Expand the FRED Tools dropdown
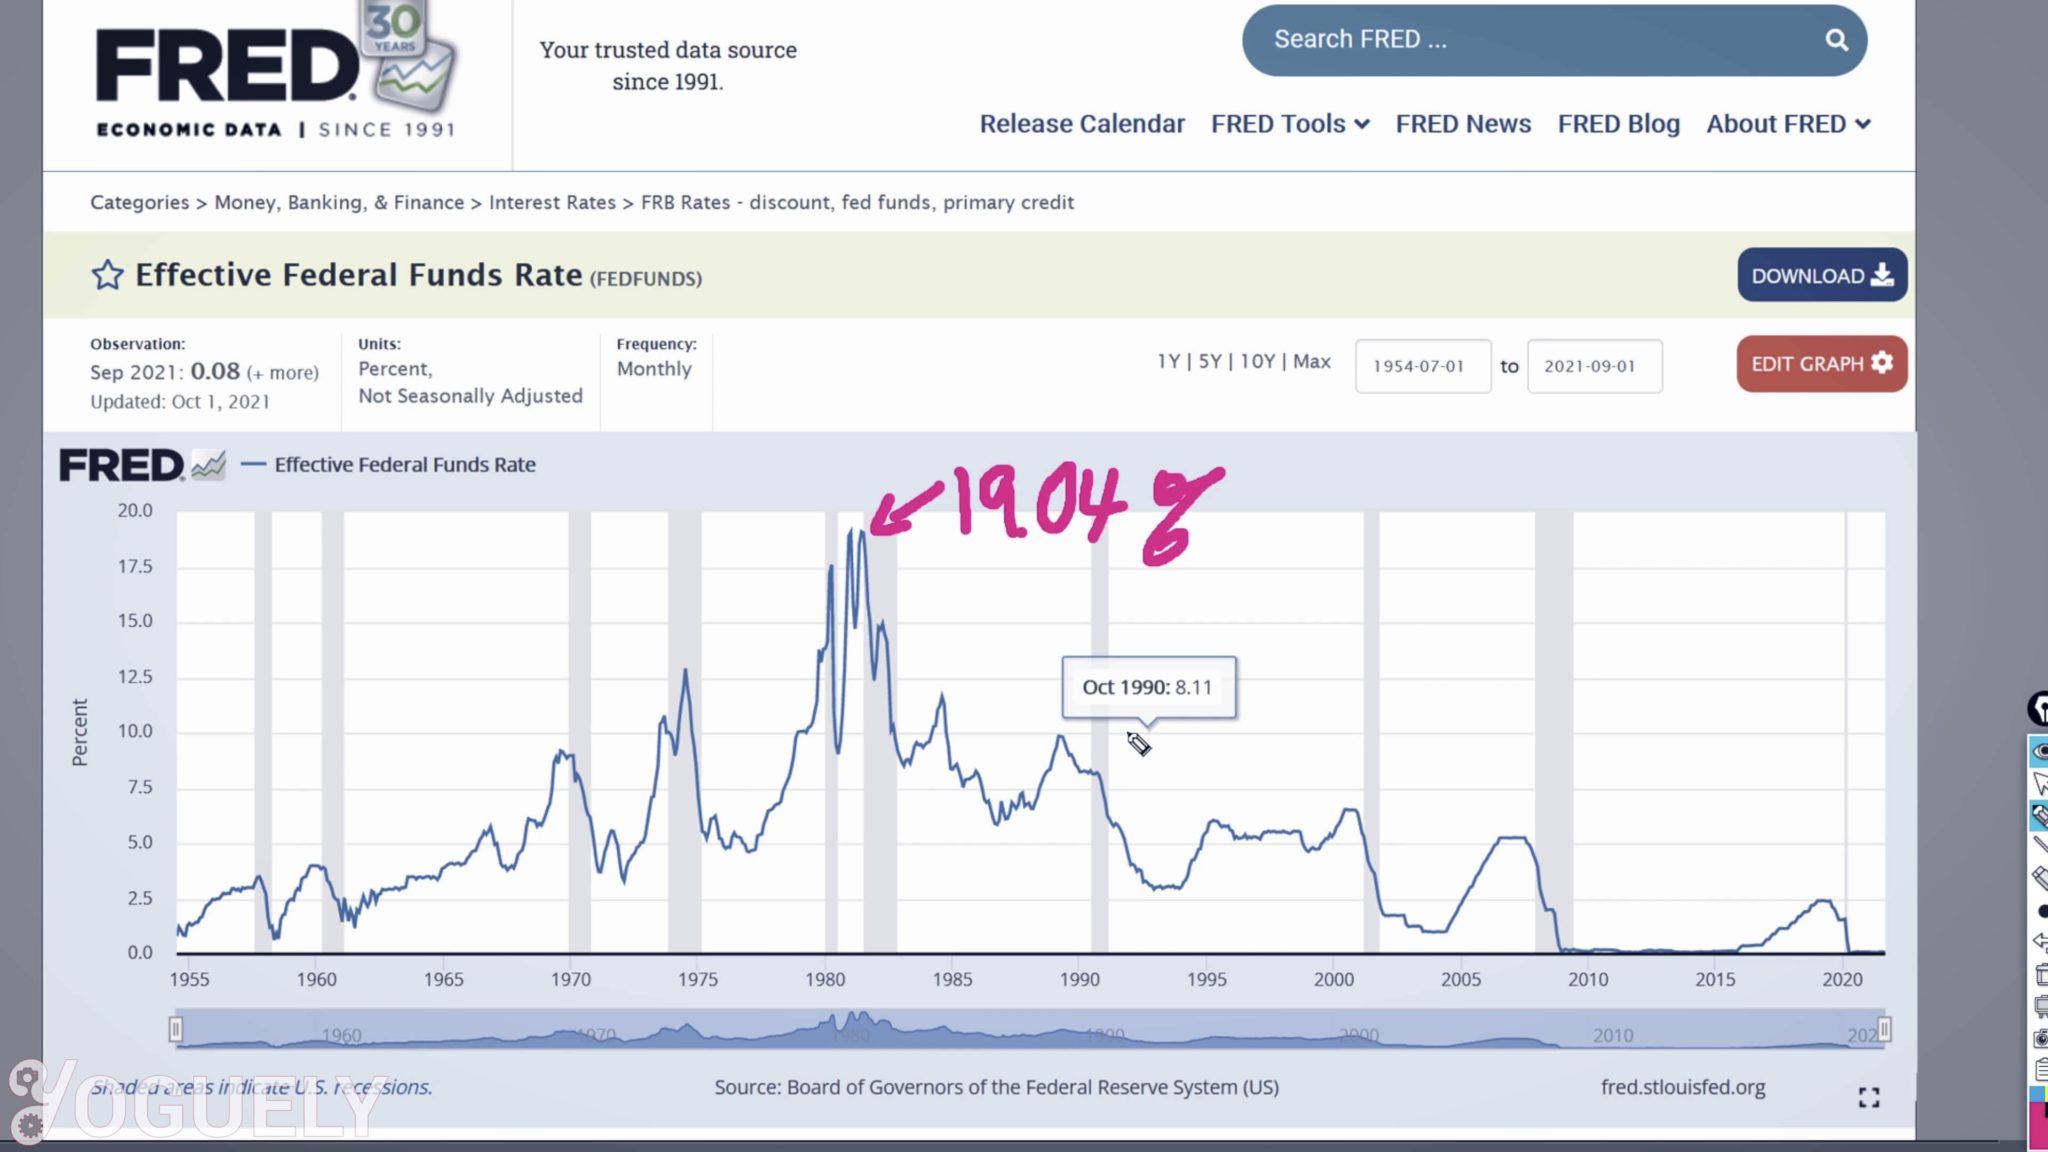The width and height of the screenshot is (2048, 1152). click(1289, 124)
